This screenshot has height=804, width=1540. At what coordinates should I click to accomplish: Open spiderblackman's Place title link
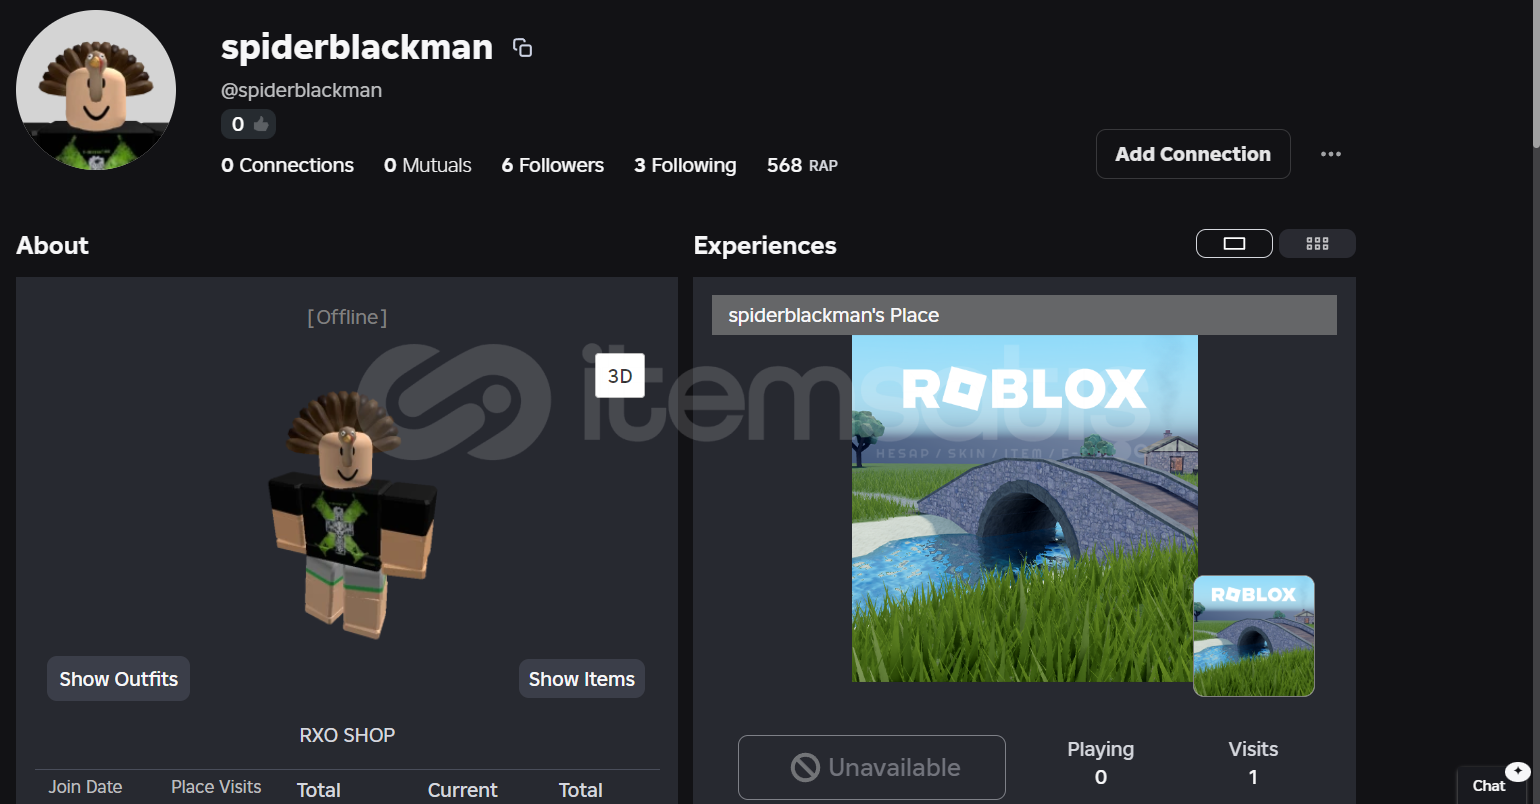point(834,315)
